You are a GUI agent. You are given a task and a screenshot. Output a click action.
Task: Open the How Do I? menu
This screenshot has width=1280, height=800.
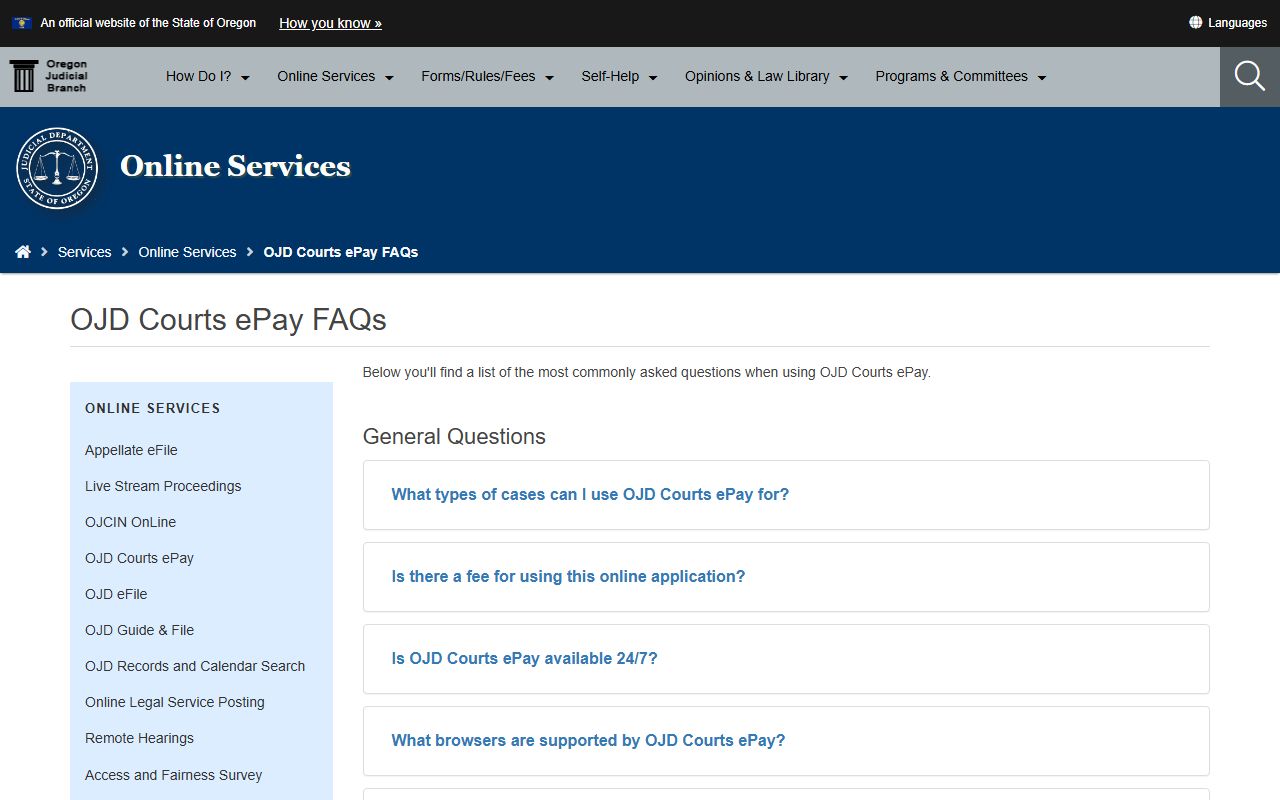(x=208, y=76)
